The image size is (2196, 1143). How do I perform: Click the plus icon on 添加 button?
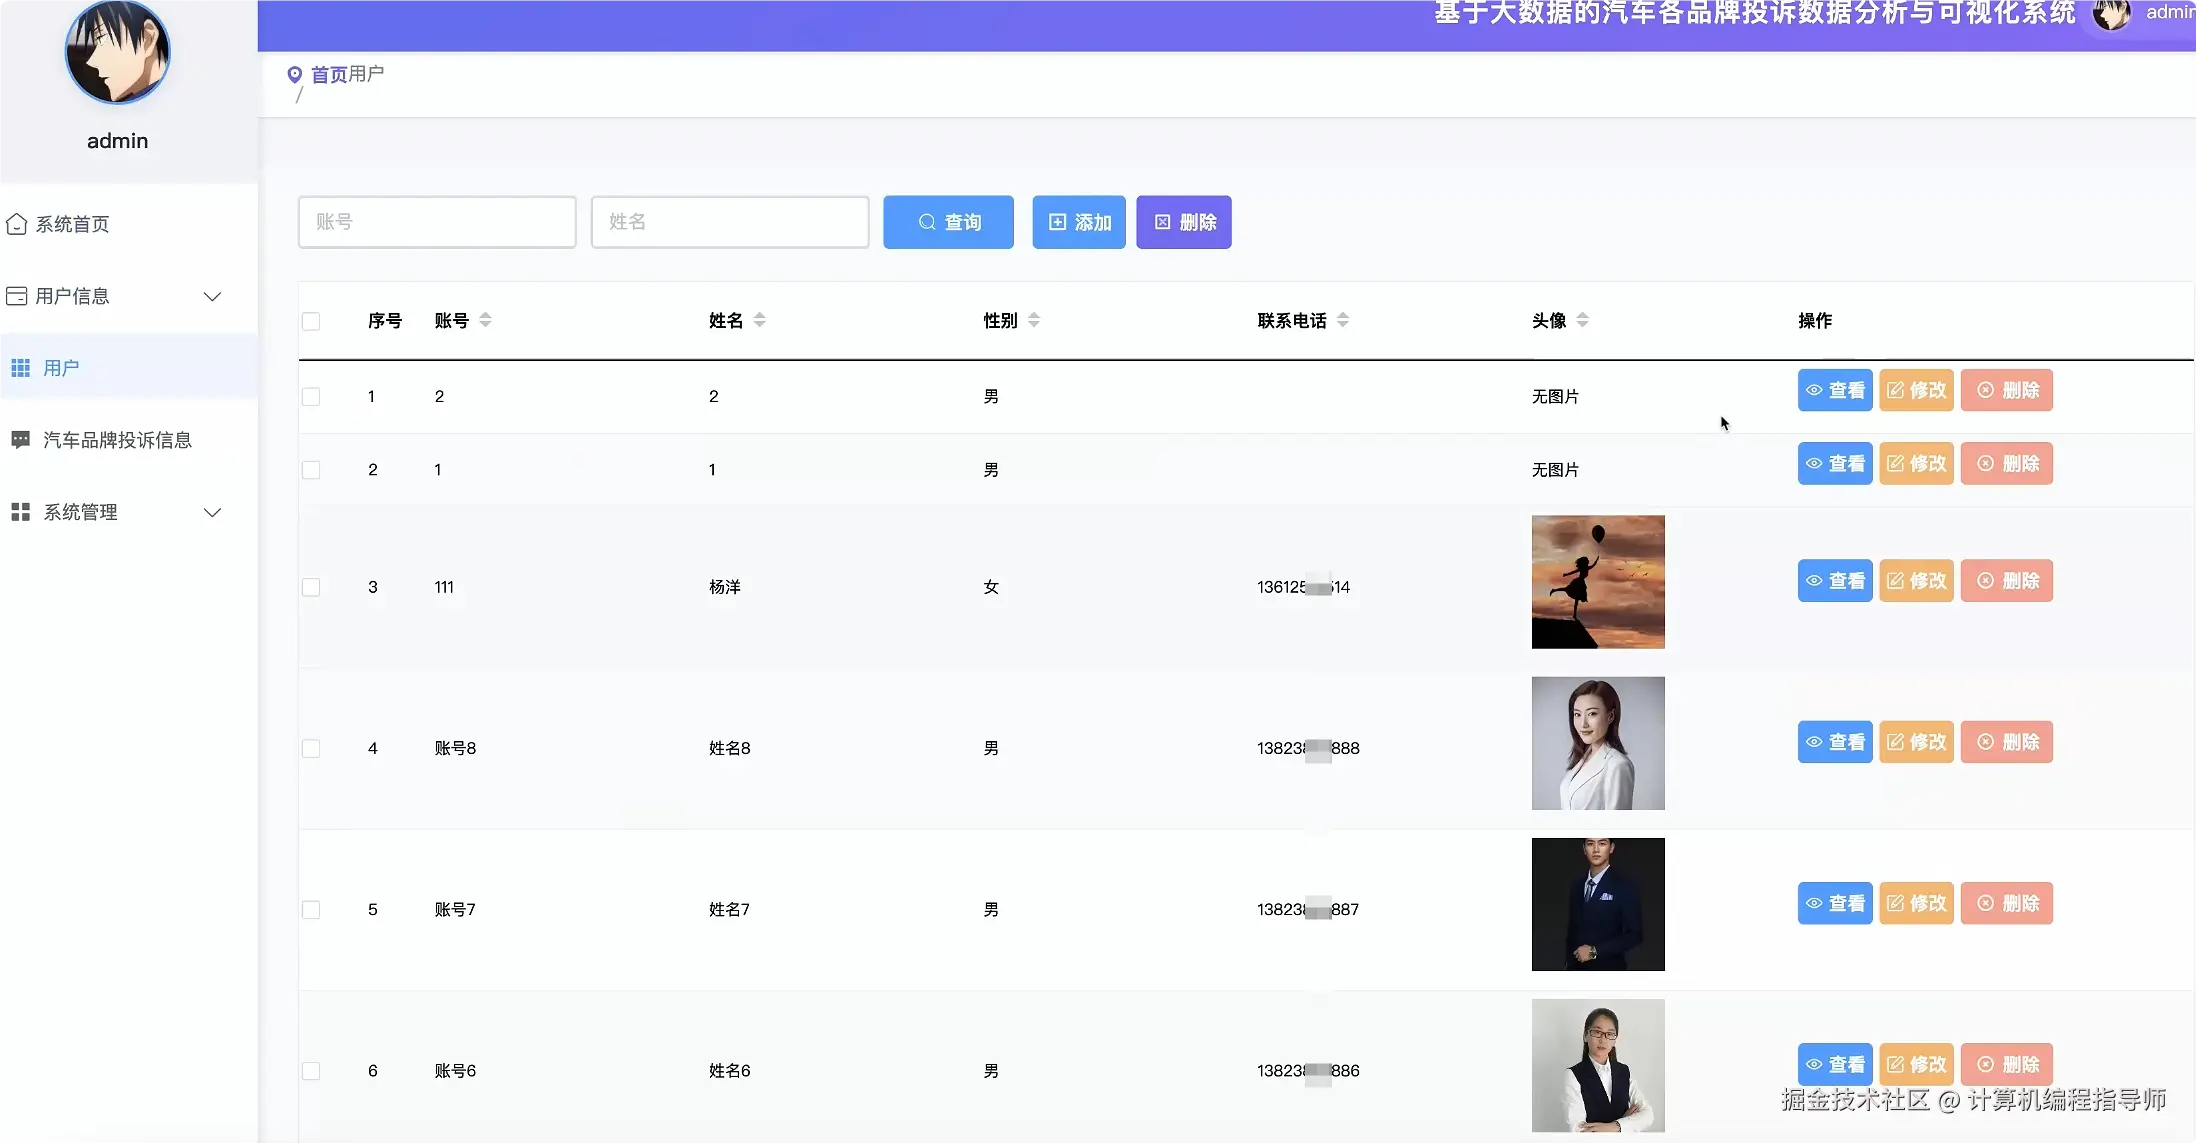coord(1059,222)
